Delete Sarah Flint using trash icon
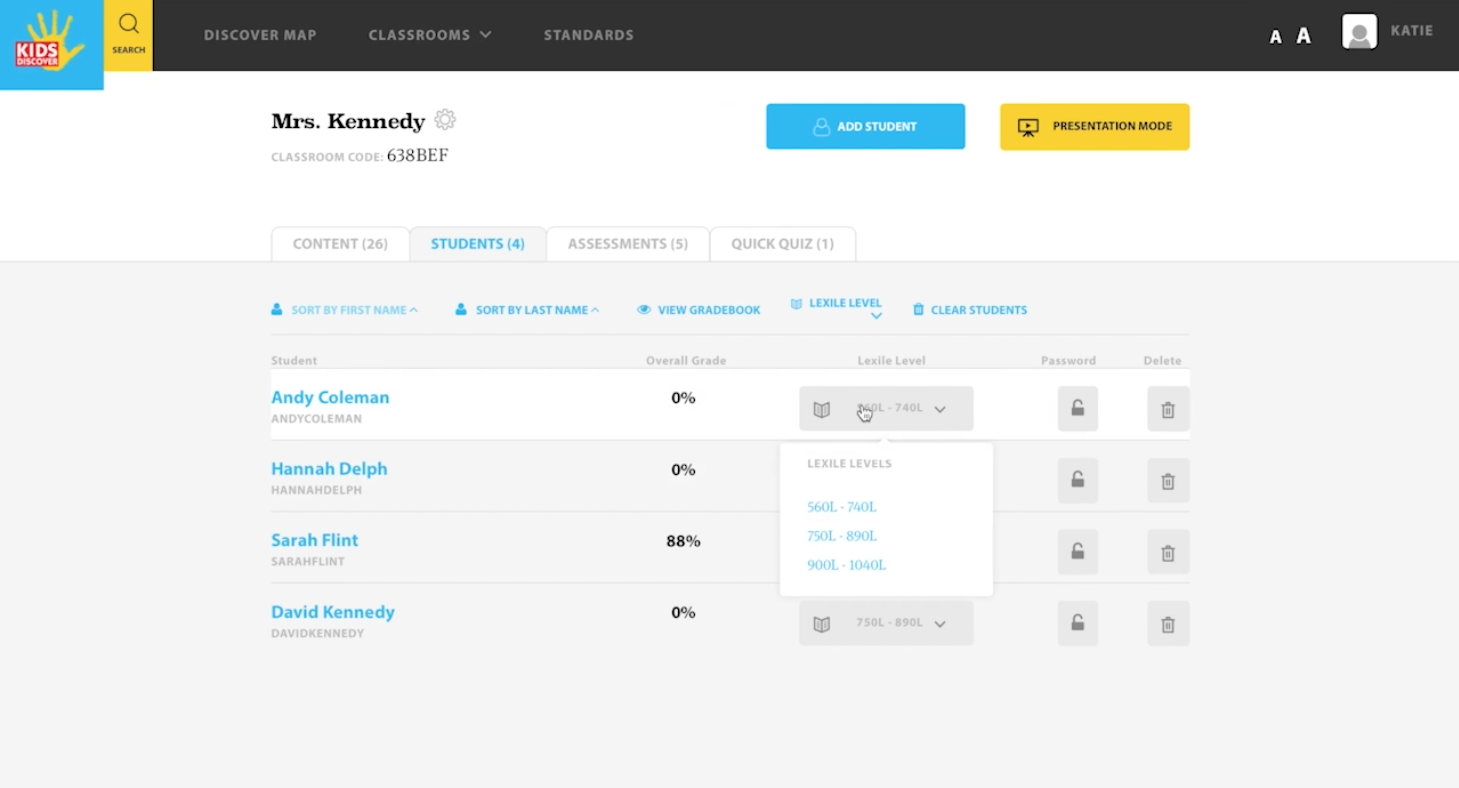The image size is (1459, 788). tap(1167, 553)
